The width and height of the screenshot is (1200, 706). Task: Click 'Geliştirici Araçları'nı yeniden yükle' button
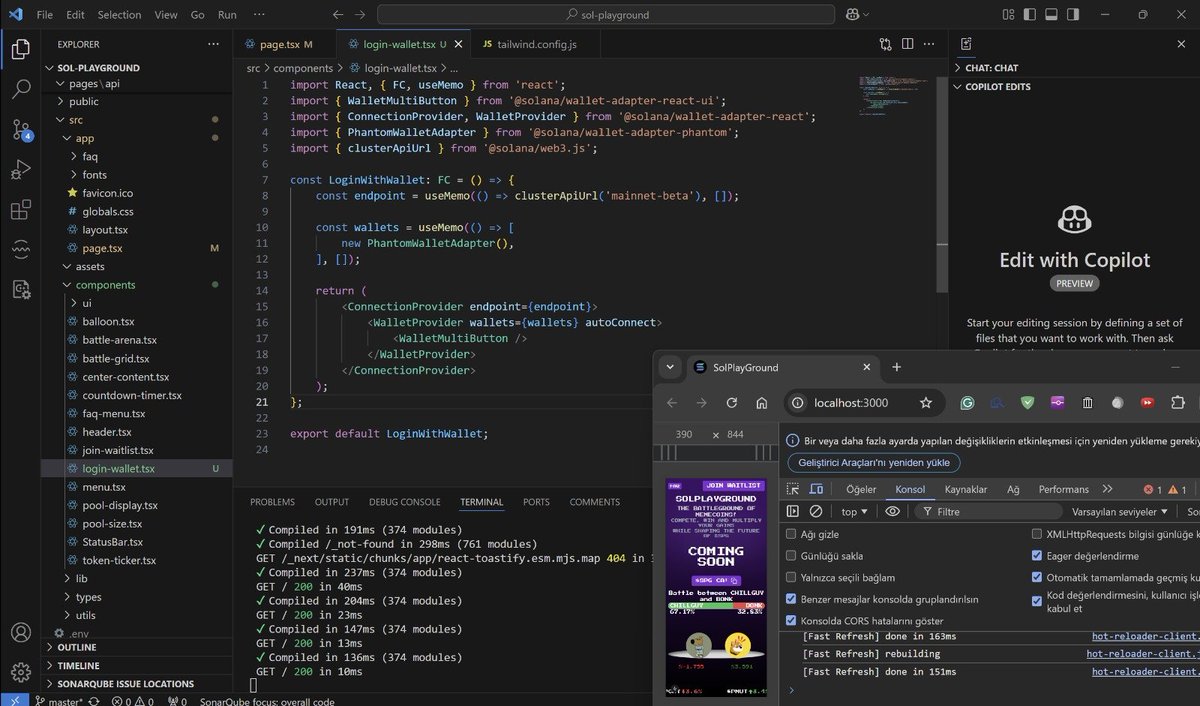[x=873, y=463]
